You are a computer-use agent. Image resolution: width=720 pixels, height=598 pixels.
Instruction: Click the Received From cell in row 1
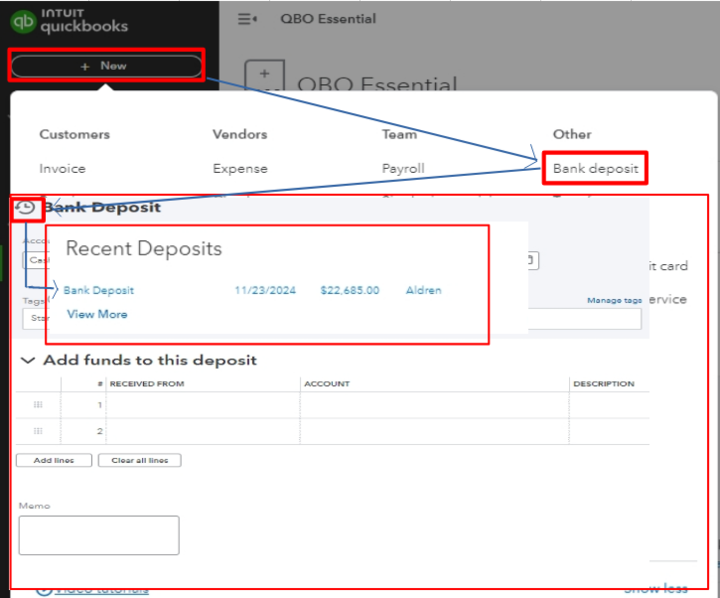(x=203, y=405)
